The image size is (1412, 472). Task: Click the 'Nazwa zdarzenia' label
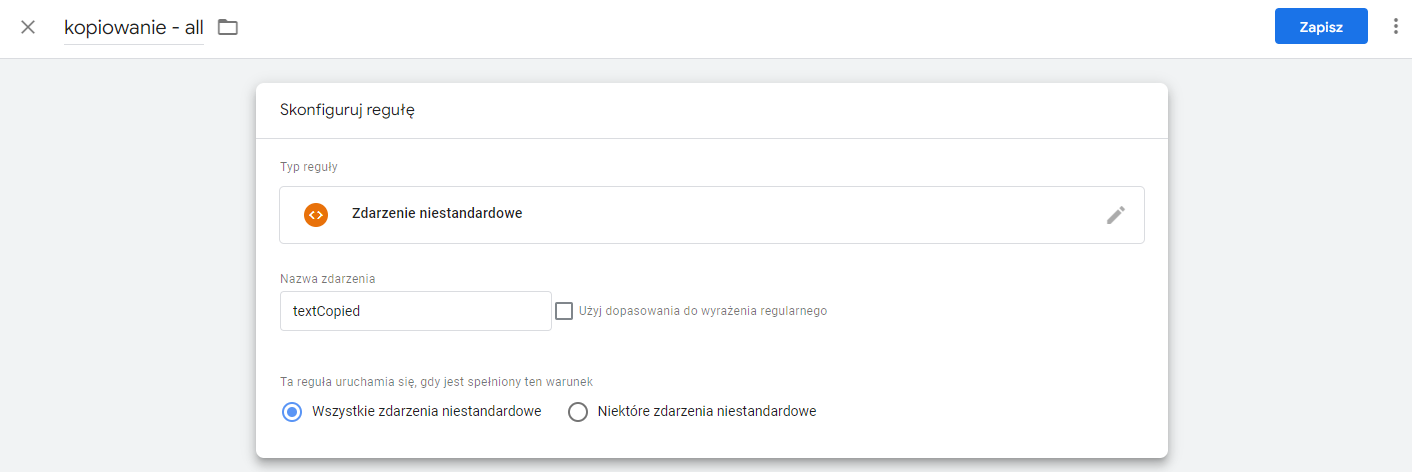(x=327, y=278)
